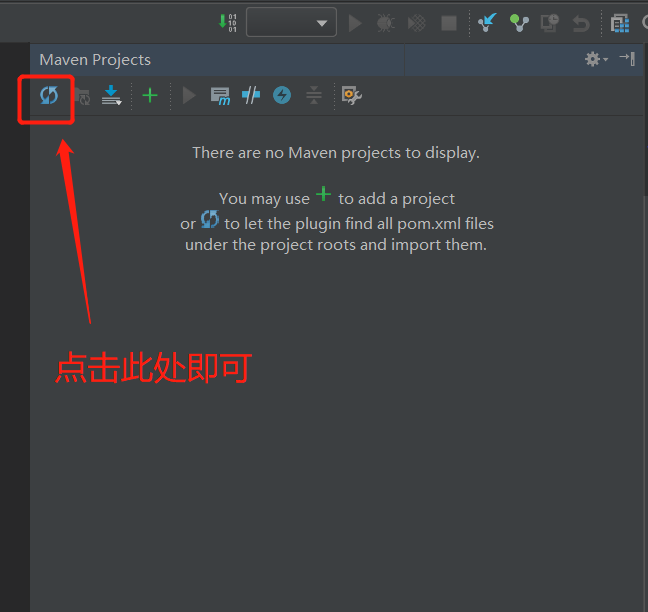Click Show History icon
The image size is (648, 612).
(550, 23)
